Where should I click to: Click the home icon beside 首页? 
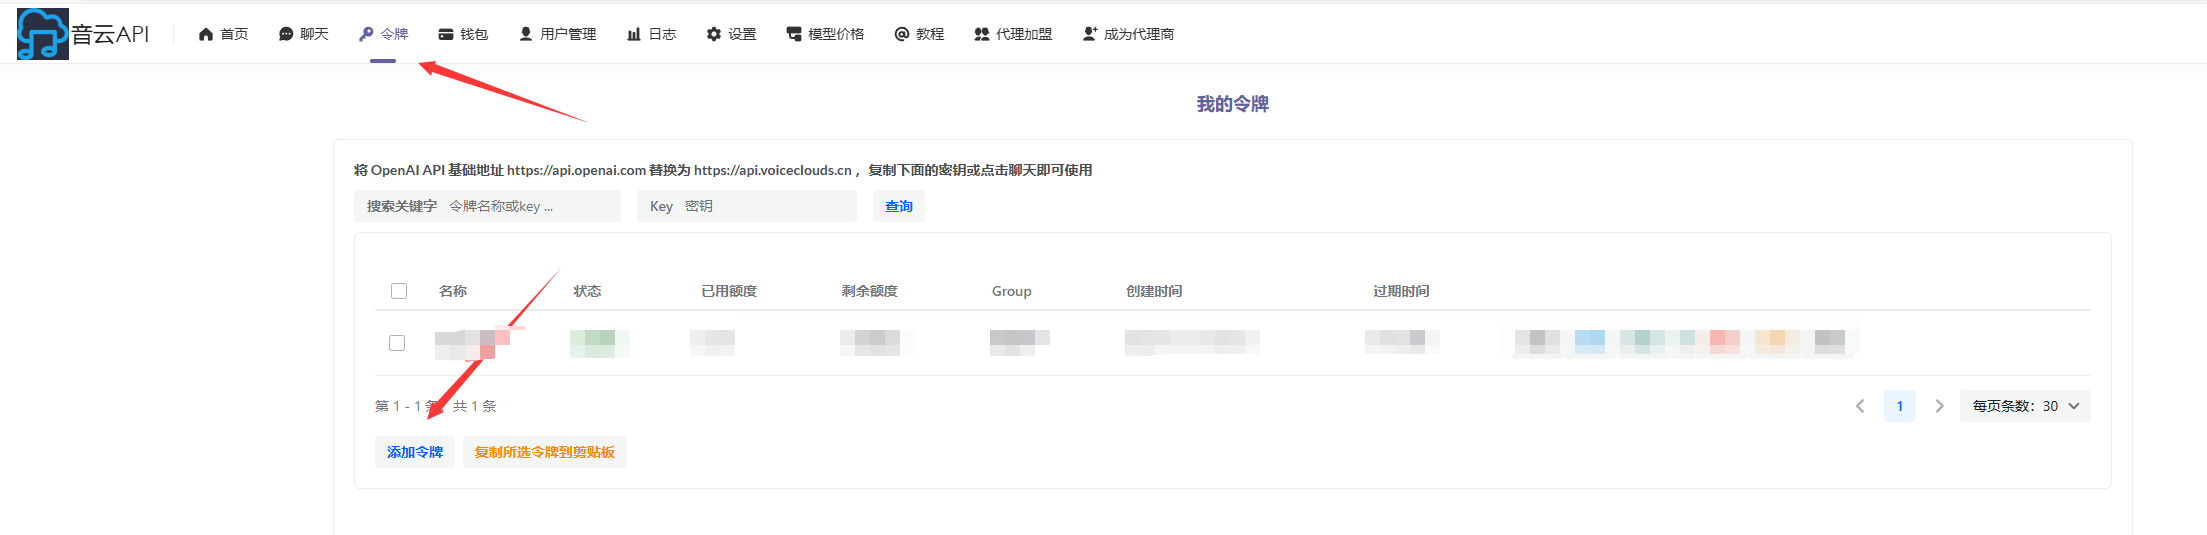pyautogui.click(x=206, y=34)
